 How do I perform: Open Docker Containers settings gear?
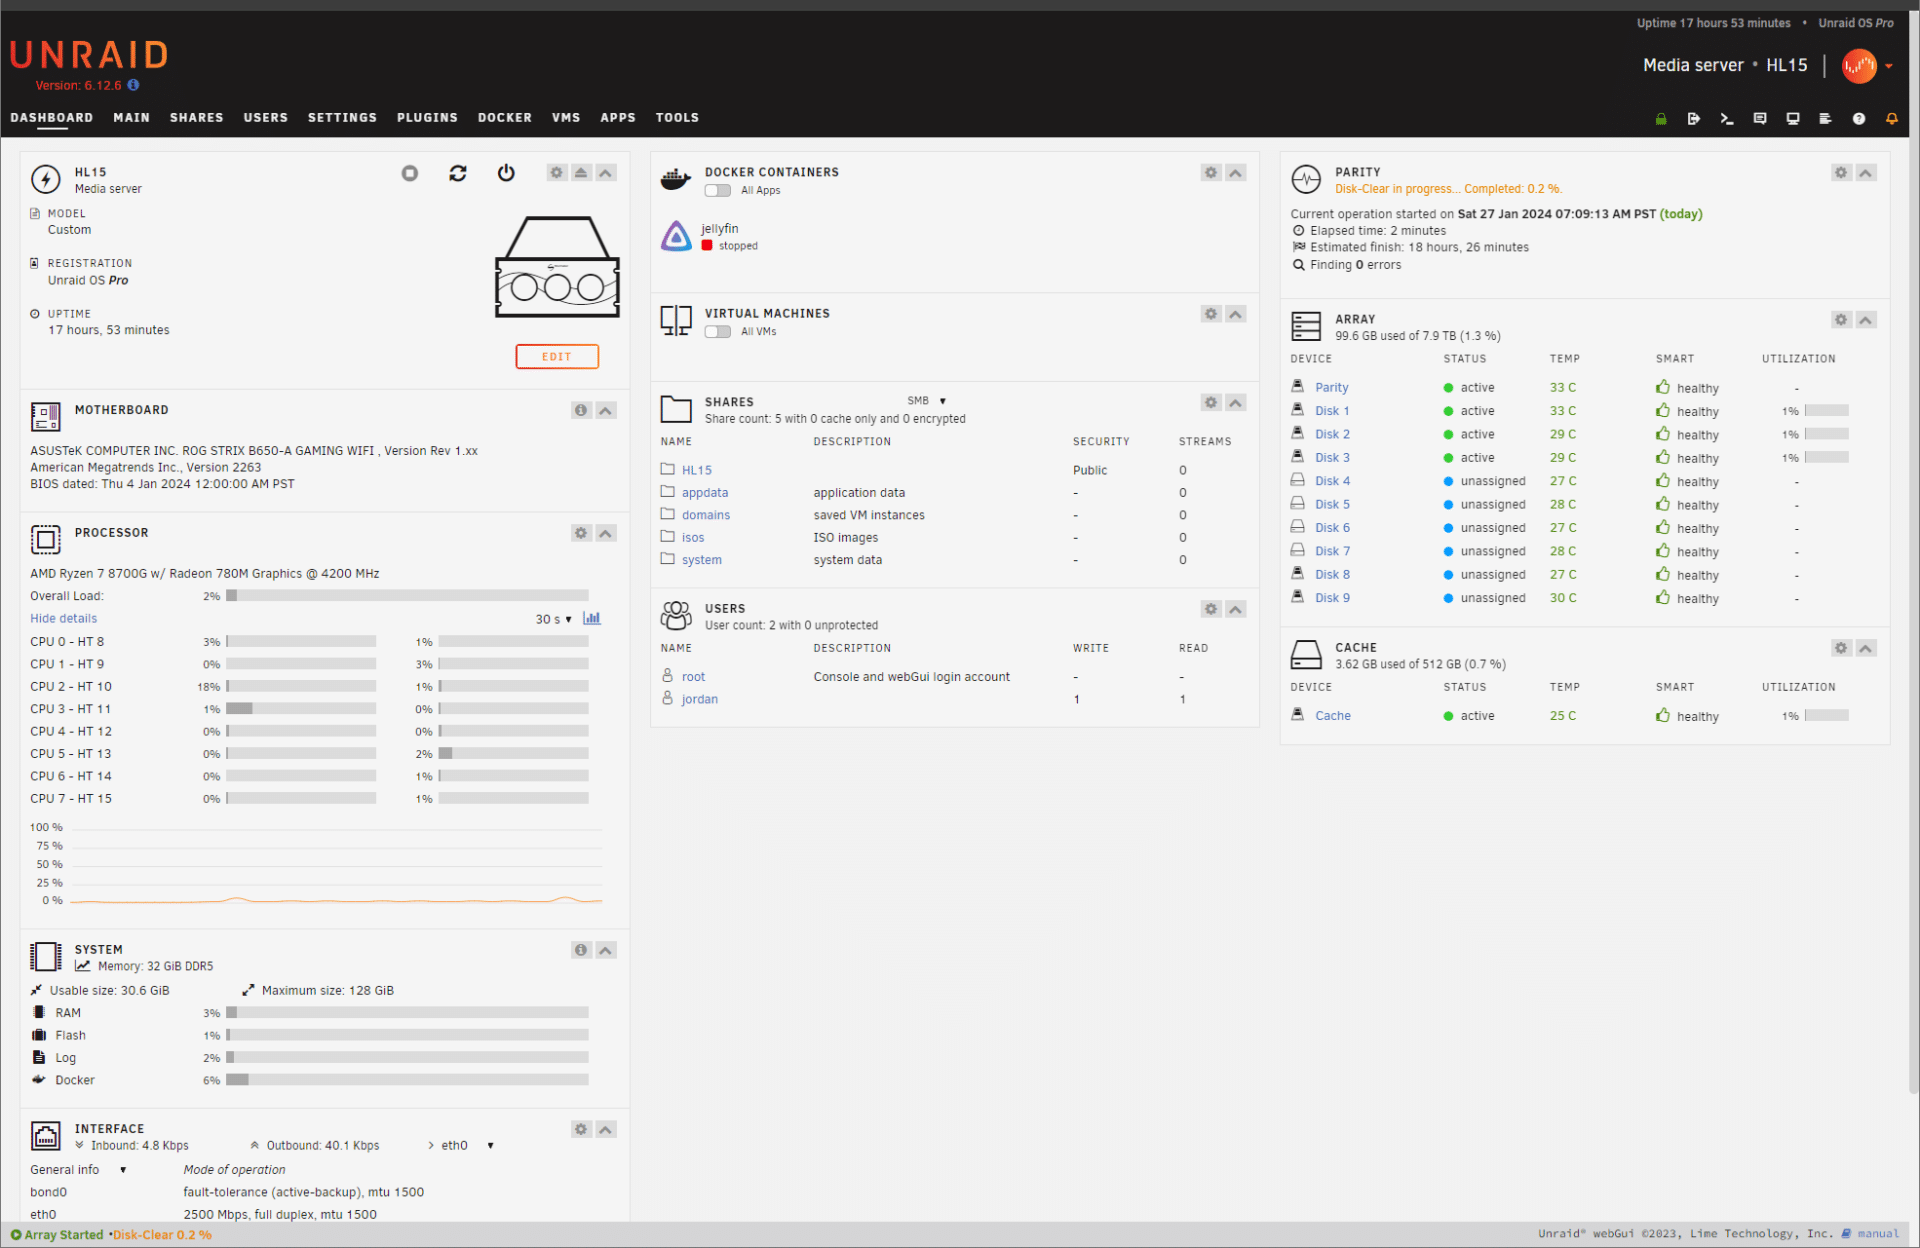1211,173
